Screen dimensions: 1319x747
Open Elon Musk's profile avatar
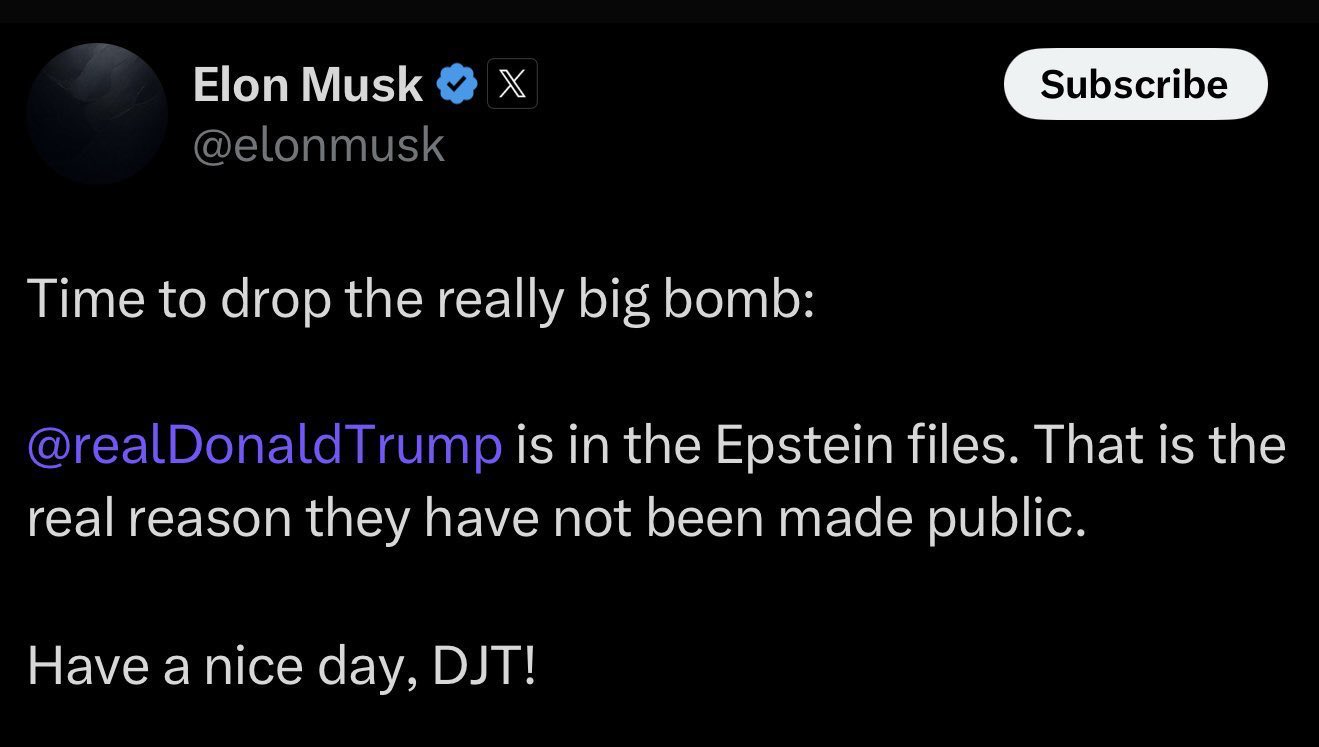click(x=97, y=113)
